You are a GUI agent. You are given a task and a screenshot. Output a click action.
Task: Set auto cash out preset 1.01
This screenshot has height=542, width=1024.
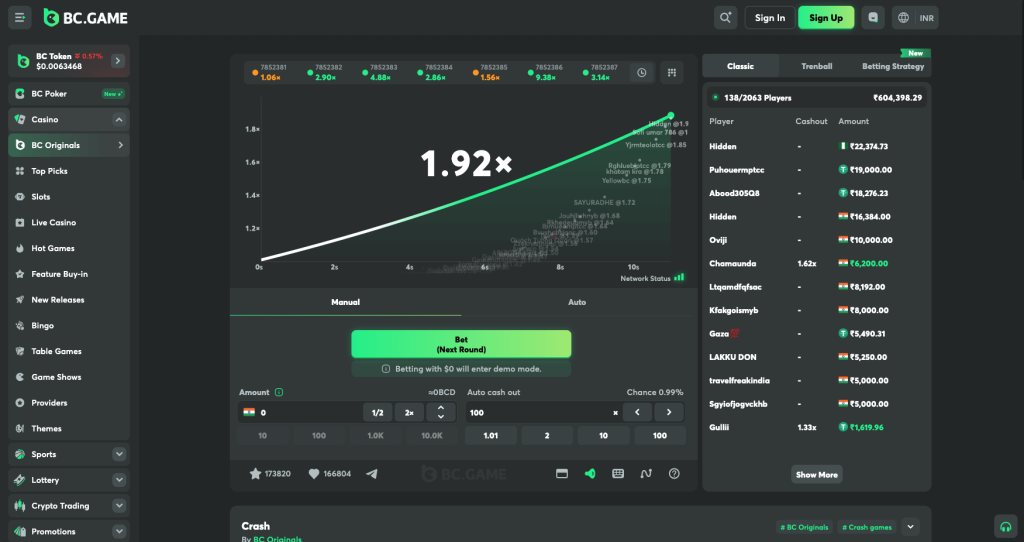point(490,436)
